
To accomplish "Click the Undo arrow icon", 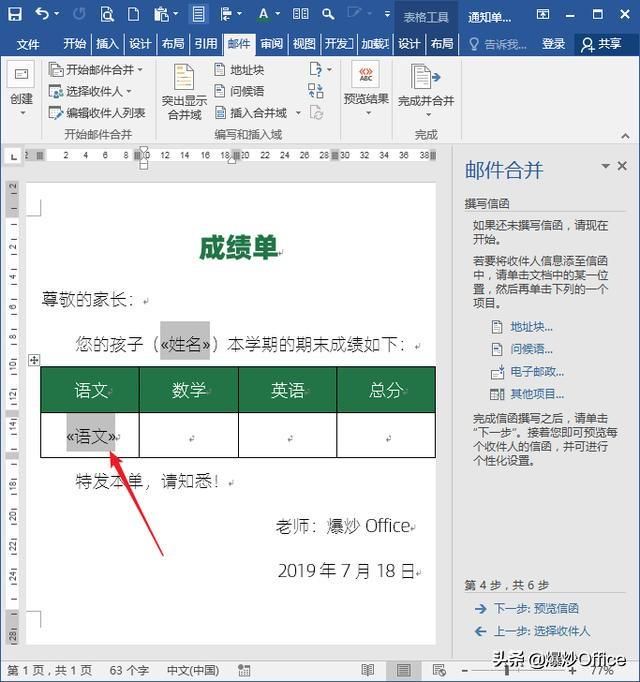I will (42, 14).
